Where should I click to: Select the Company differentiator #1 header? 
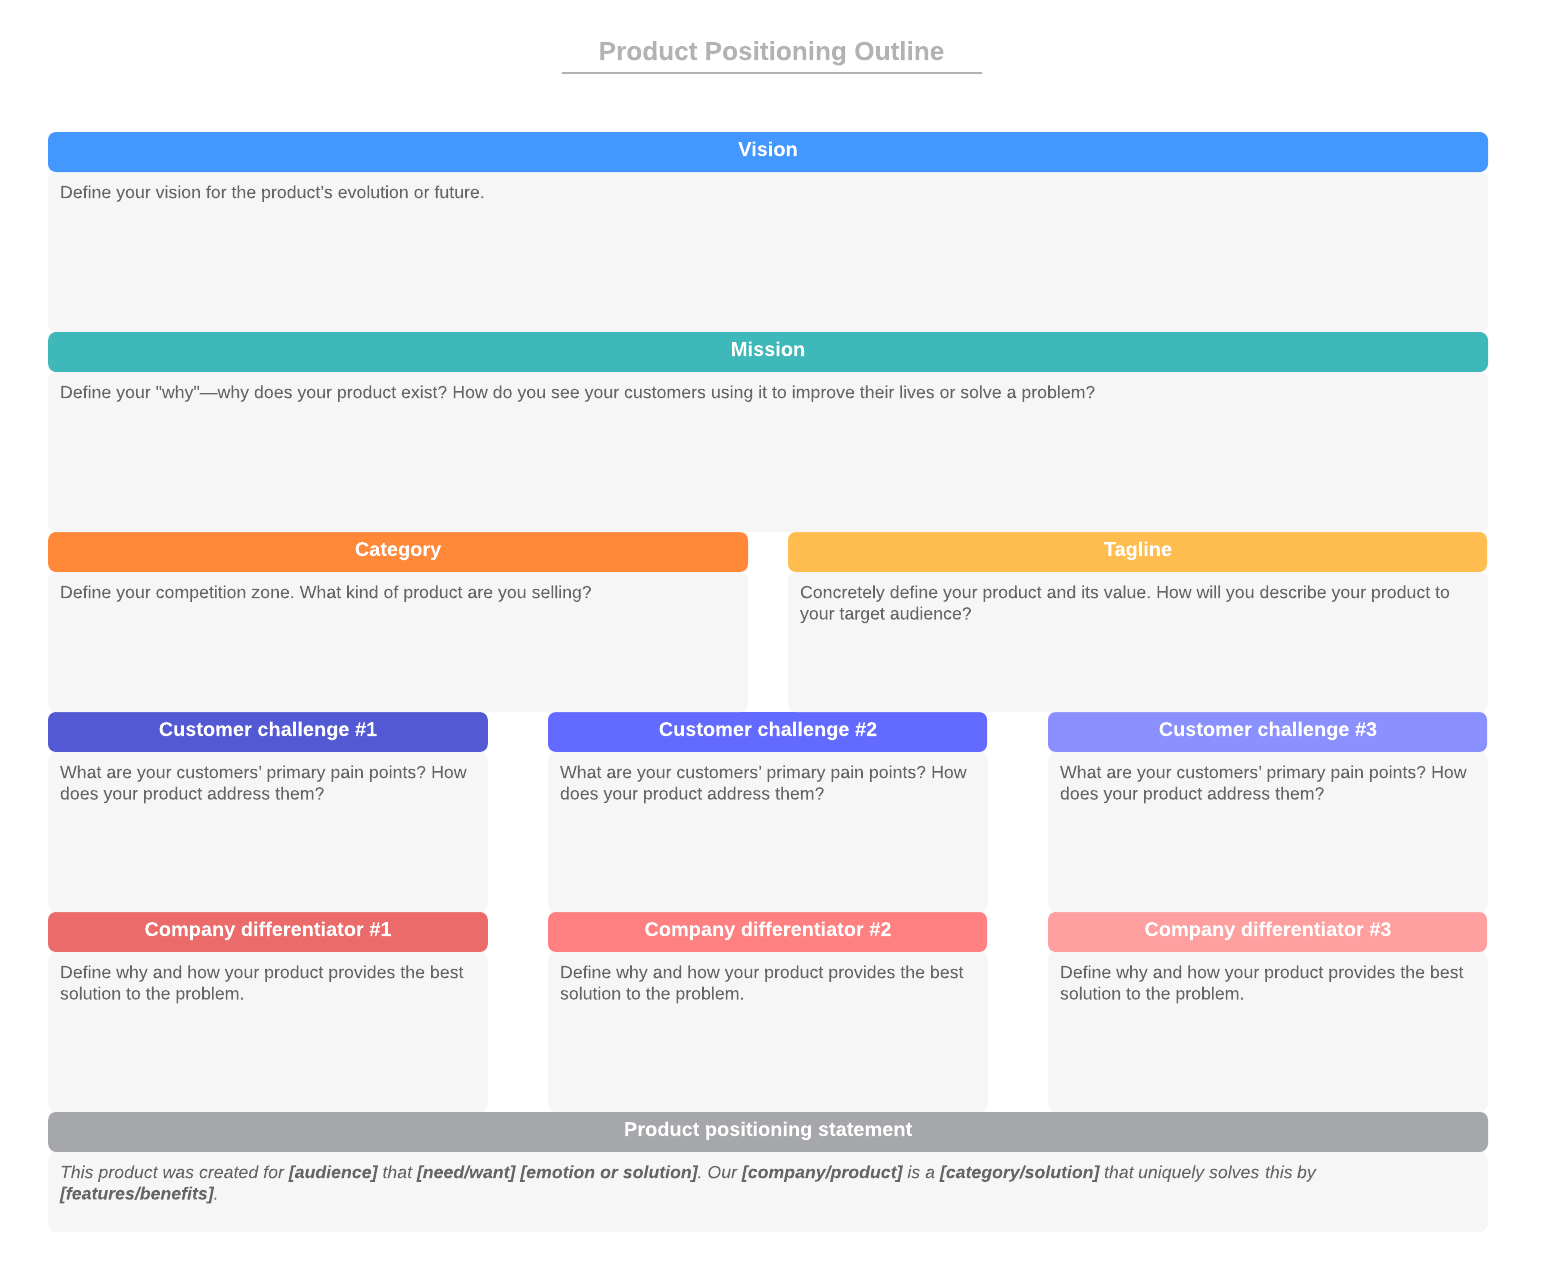click(x=267, y=931)
